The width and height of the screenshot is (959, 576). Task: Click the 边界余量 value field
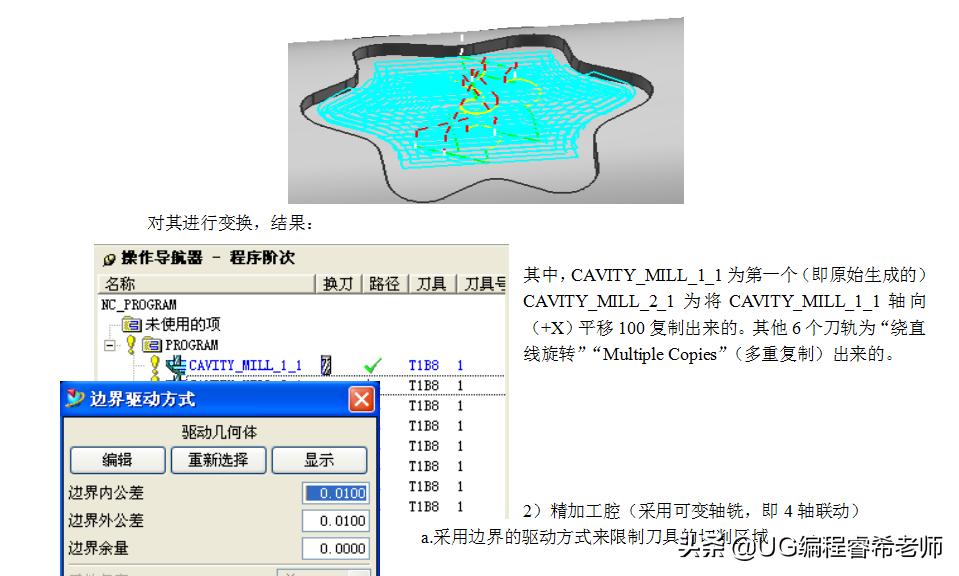(335, 548)
